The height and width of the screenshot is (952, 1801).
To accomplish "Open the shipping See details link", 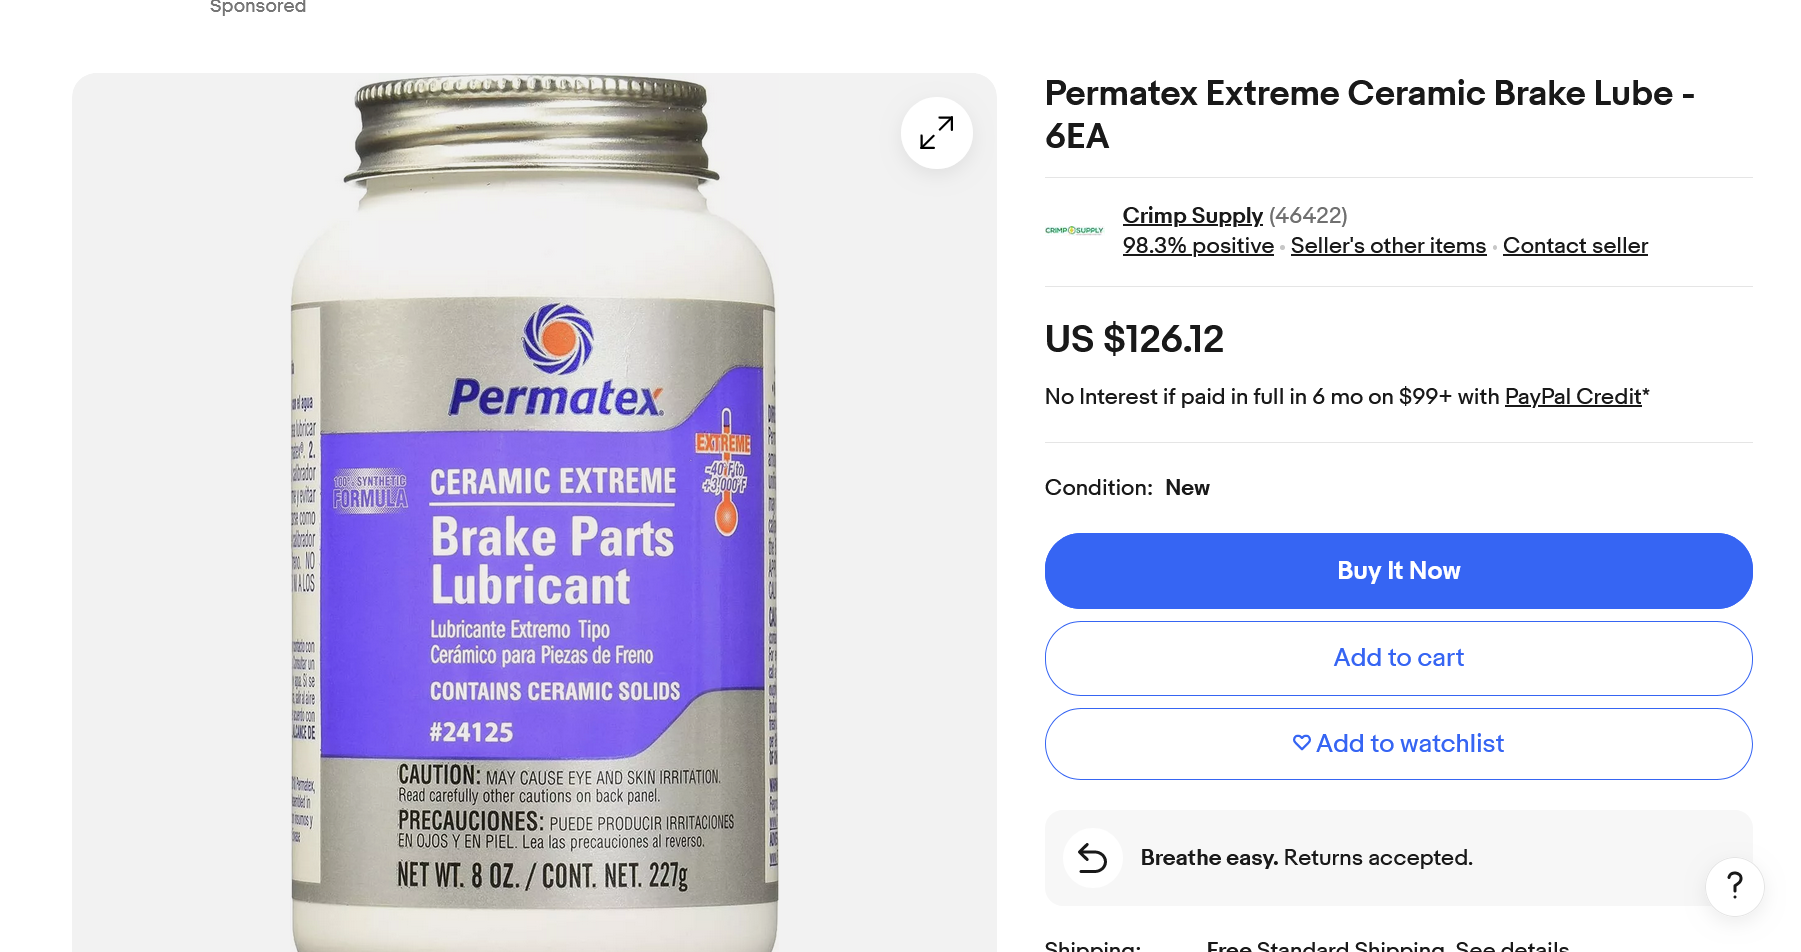I will point(1512,946).
